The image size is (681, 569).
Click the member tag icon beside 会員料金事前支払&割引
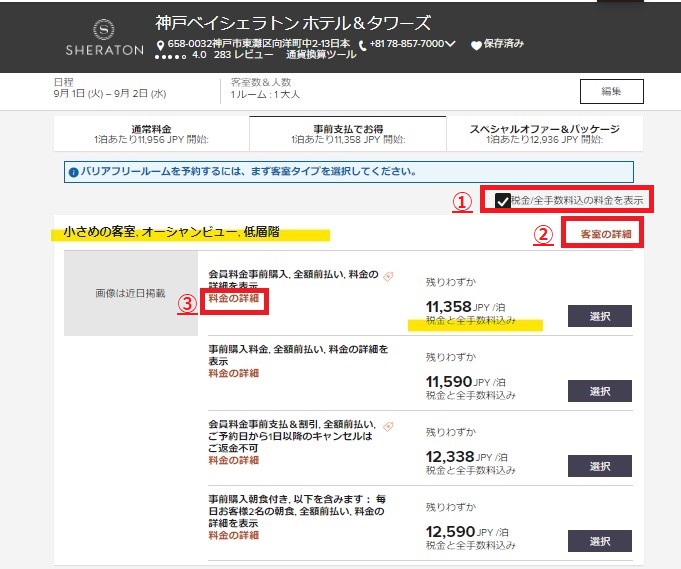coord(388,427)
